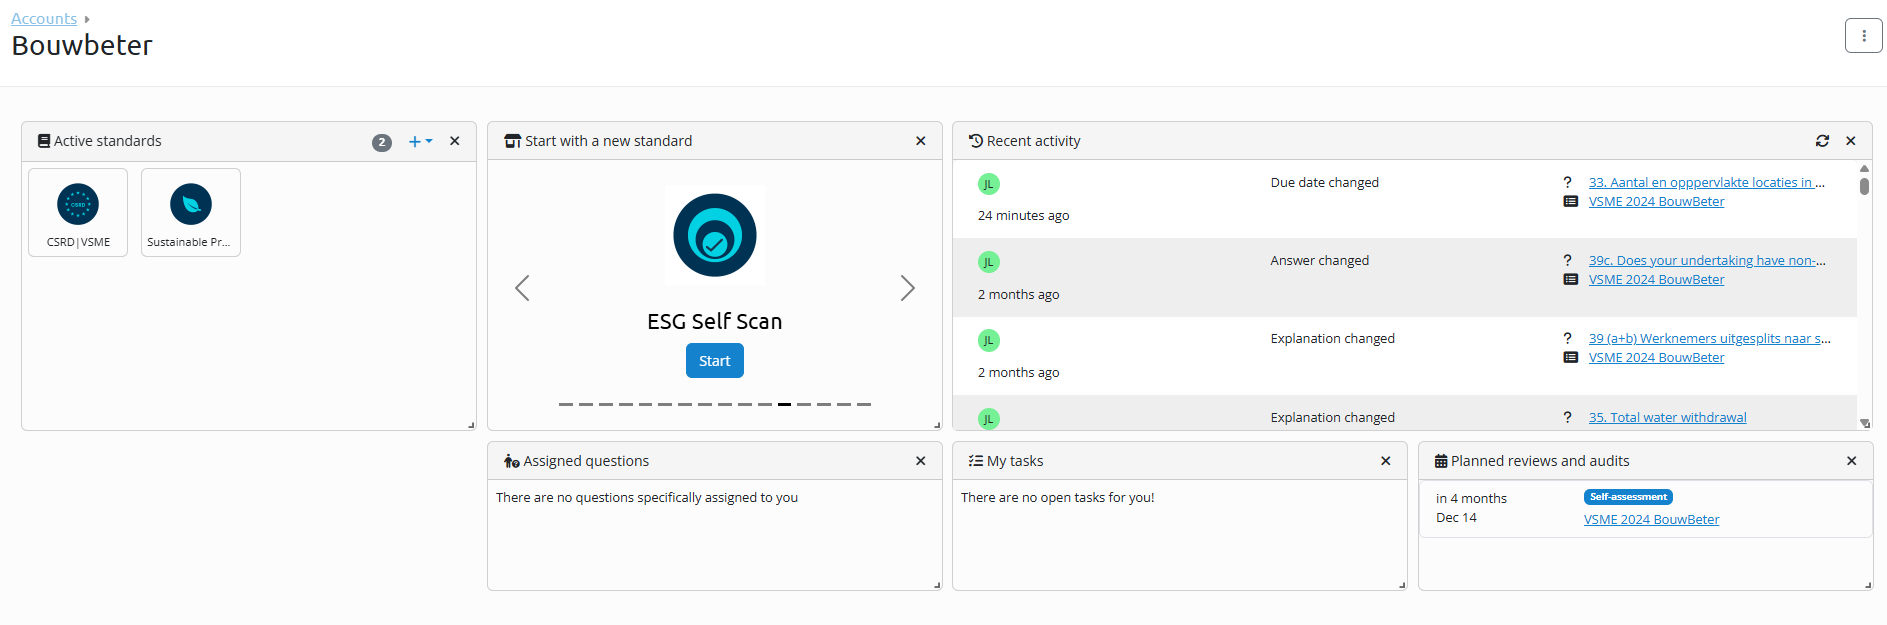Click the My tasks panel resize handle
Image resolution: width=1887 pixels, height=625 pixels.
(x=1402, y=585)
